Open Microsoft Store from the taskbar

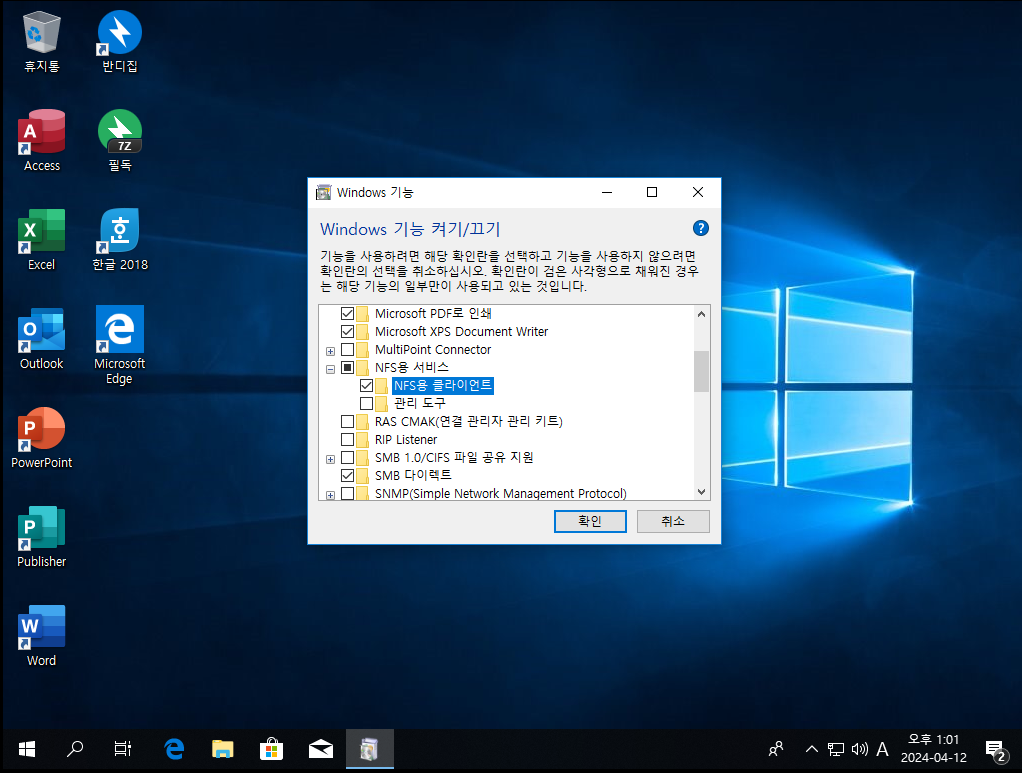272,750
